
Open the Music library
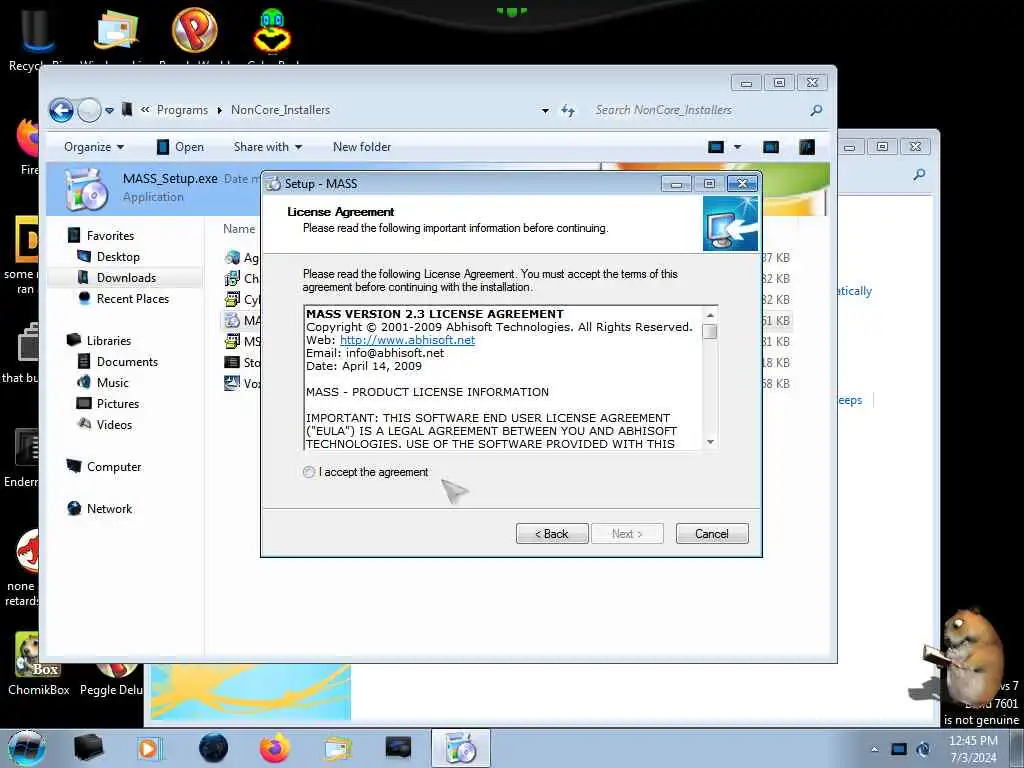coord(112,383)
